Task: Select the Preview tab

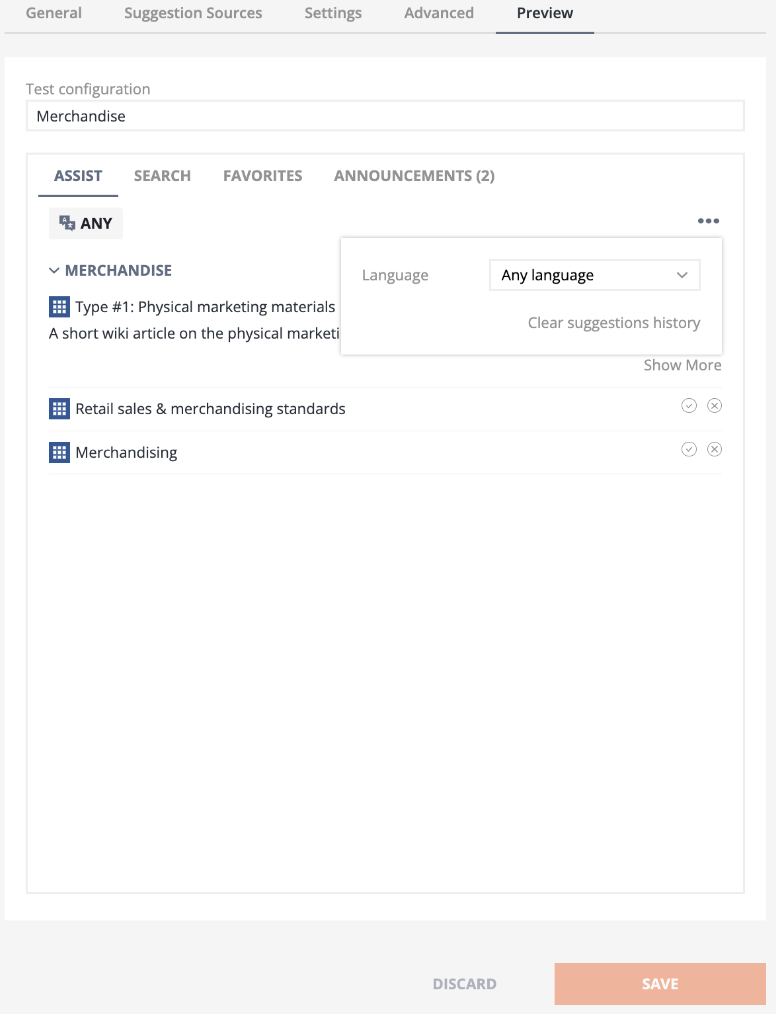Action: [x=544, y=13]
